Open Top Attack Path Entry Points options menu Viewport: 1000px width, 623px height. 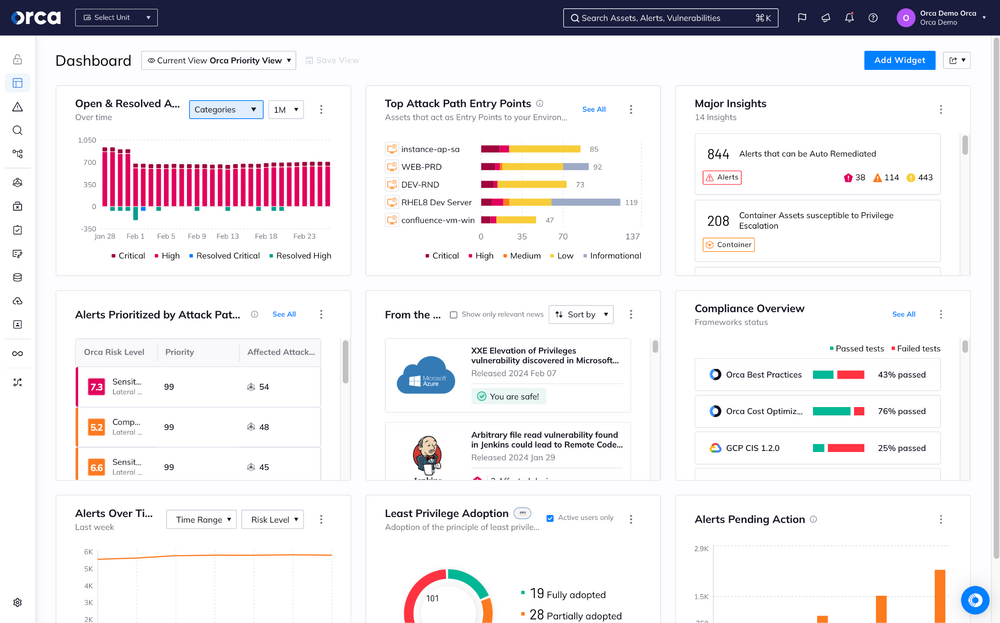coord(631,109)
